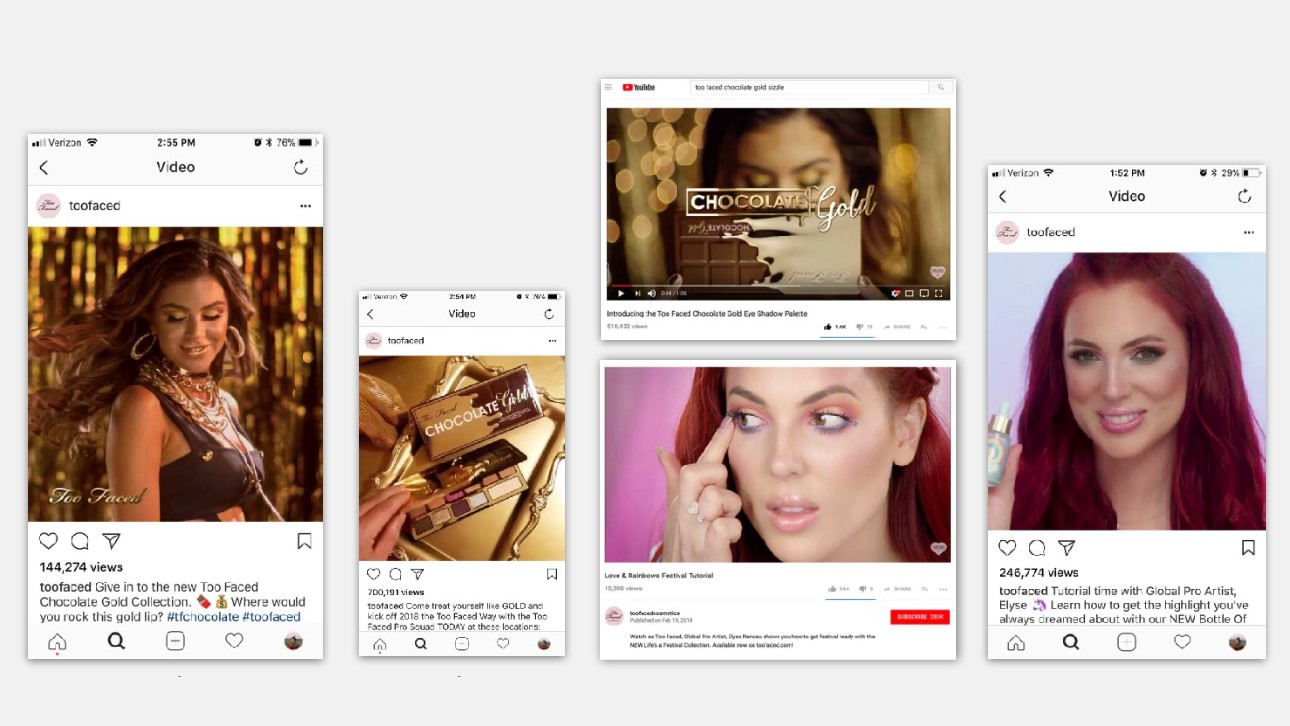Play the Chocolate Gold YouTube video
Viewport: 1290px width, 726px height.
pyautogui.click(x=621, y=293)
